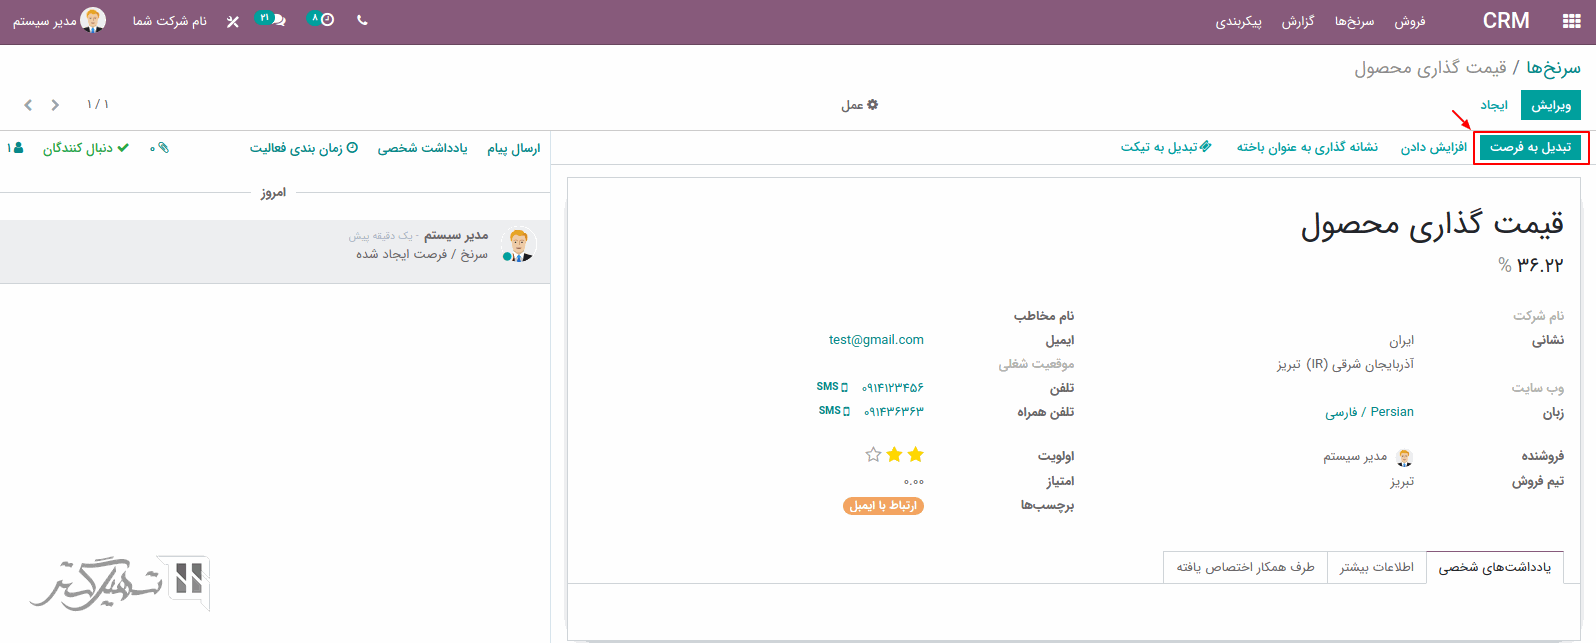This screenshot has height=643, width=1596.
Task: Switch to طرف همکار اختصاص یافته tab
Action: coord(1245,567)
